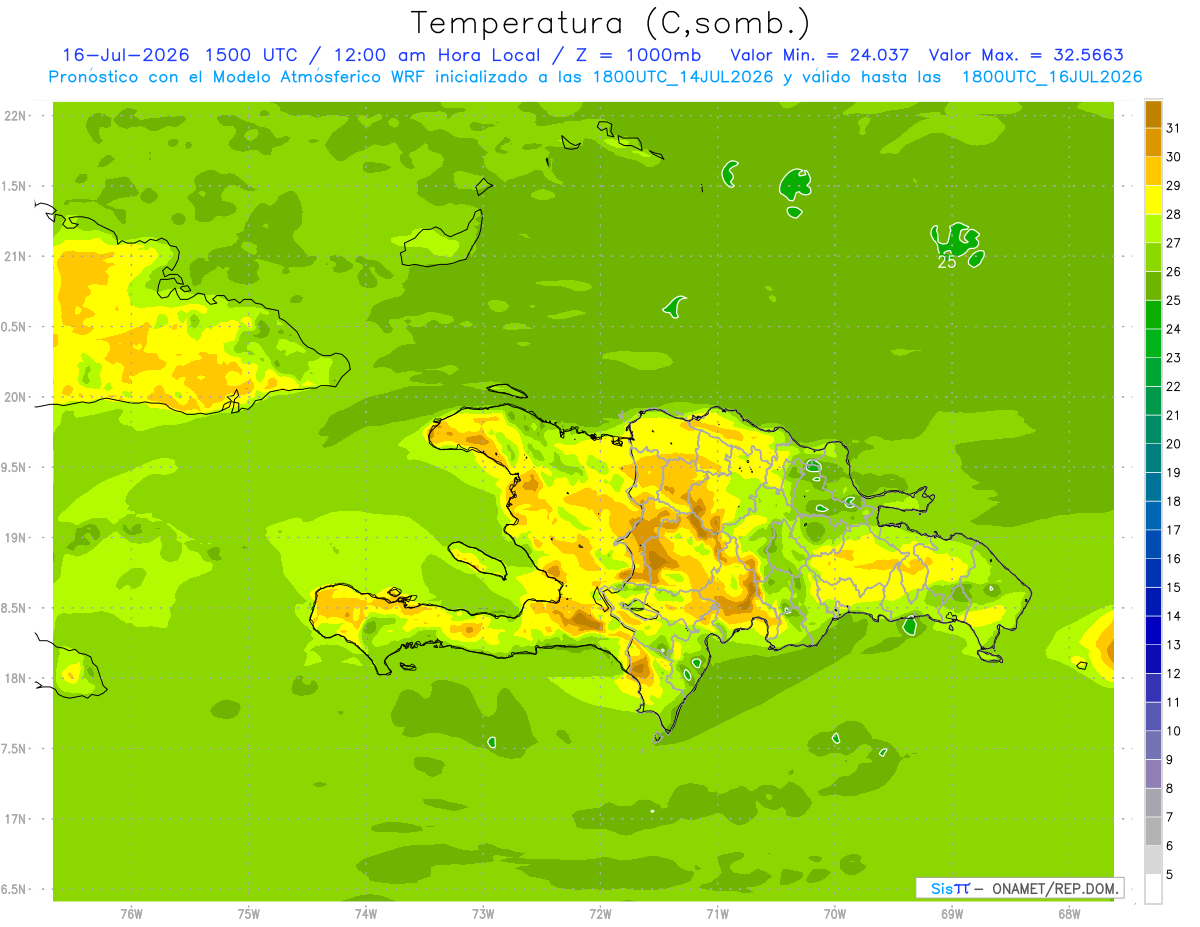The height and width of the screenshot is (927, 1200).
Task: Click the SisTT logo in the credit box
Action: pyautogui.click(x=950, y=888)
